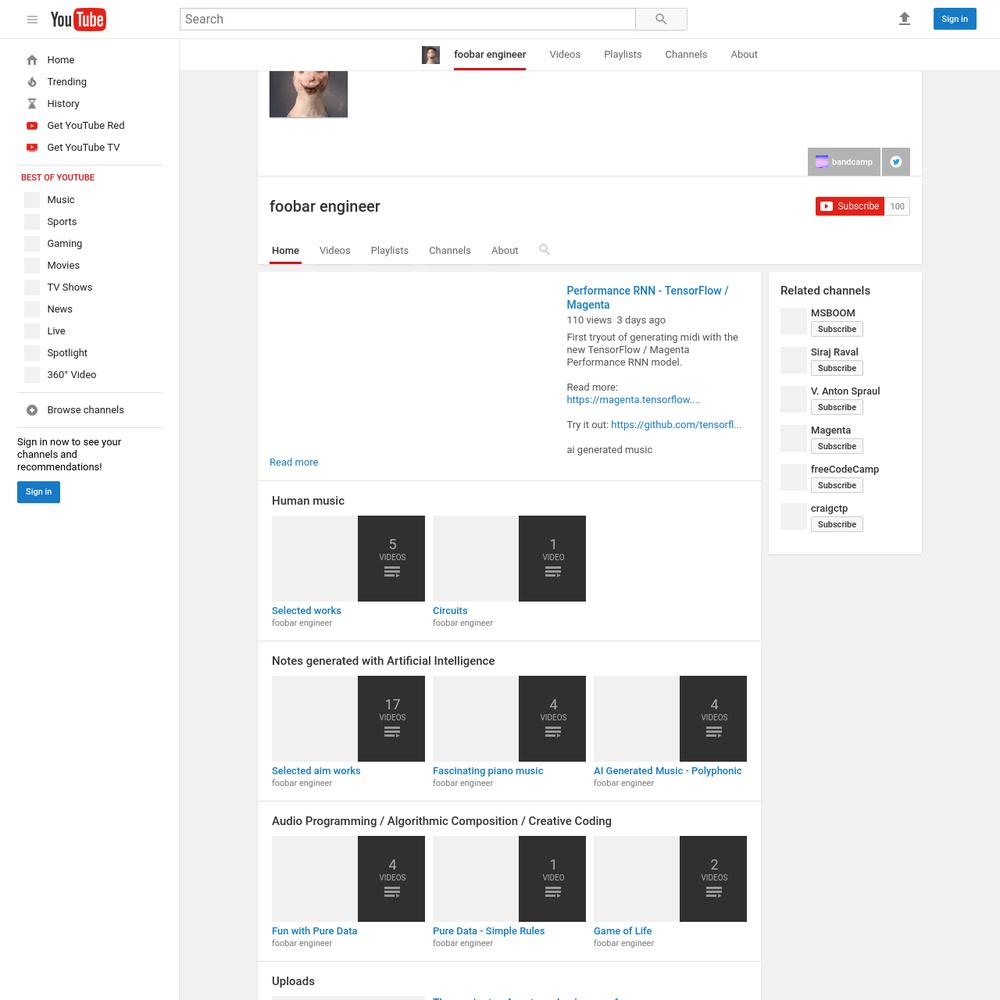Subscribe to freeCodeCamp channel
1000x1000 pixels.
(x=837, y=485)
